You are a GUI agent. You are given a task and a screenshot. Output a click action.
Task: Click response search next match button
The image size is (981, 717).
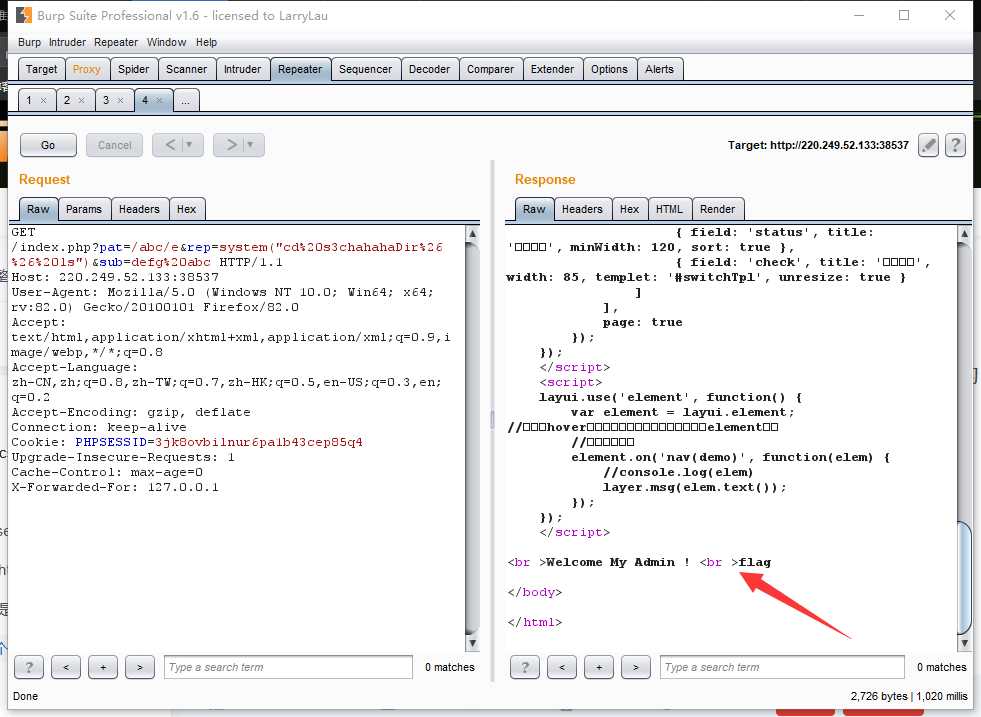point(635,667)
